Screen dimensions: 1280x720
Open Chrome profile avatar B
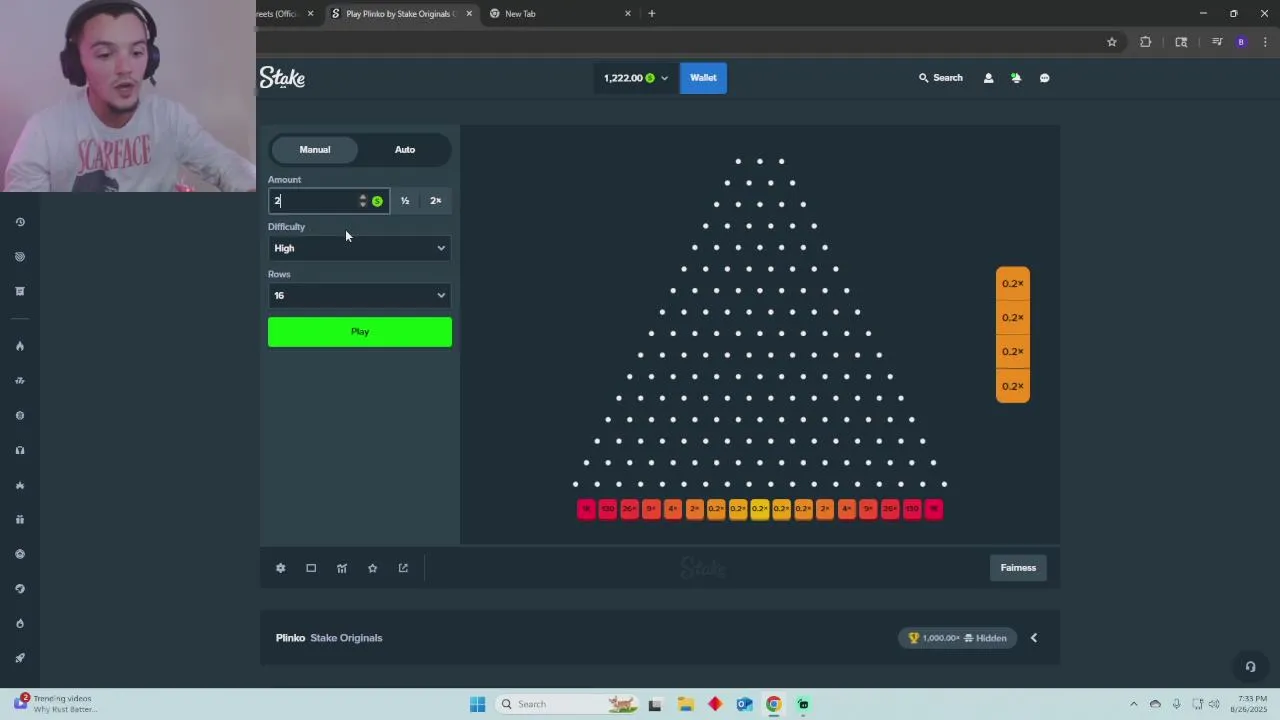pos(1241,42)
